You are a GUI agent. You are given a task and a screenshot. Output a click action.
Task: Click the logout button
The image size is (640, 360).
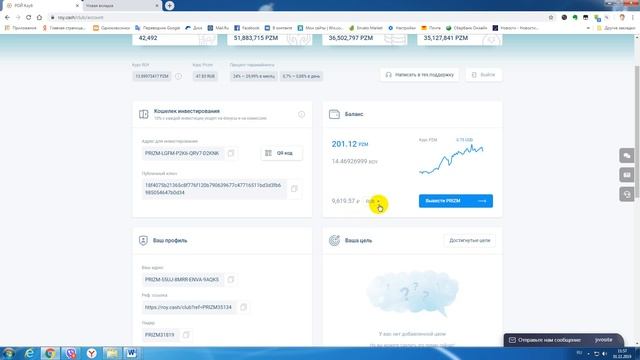[x=484, y=75]
